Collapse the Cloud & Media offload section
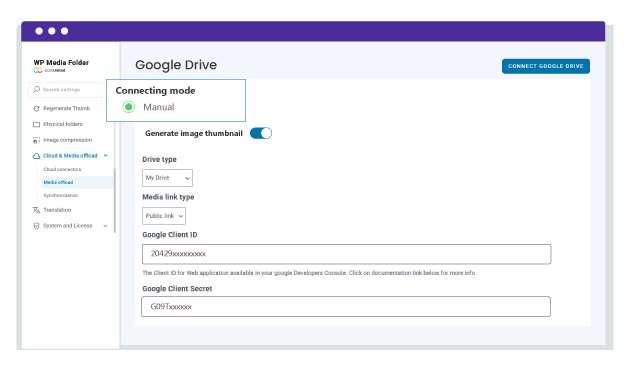 coord(106,156)
